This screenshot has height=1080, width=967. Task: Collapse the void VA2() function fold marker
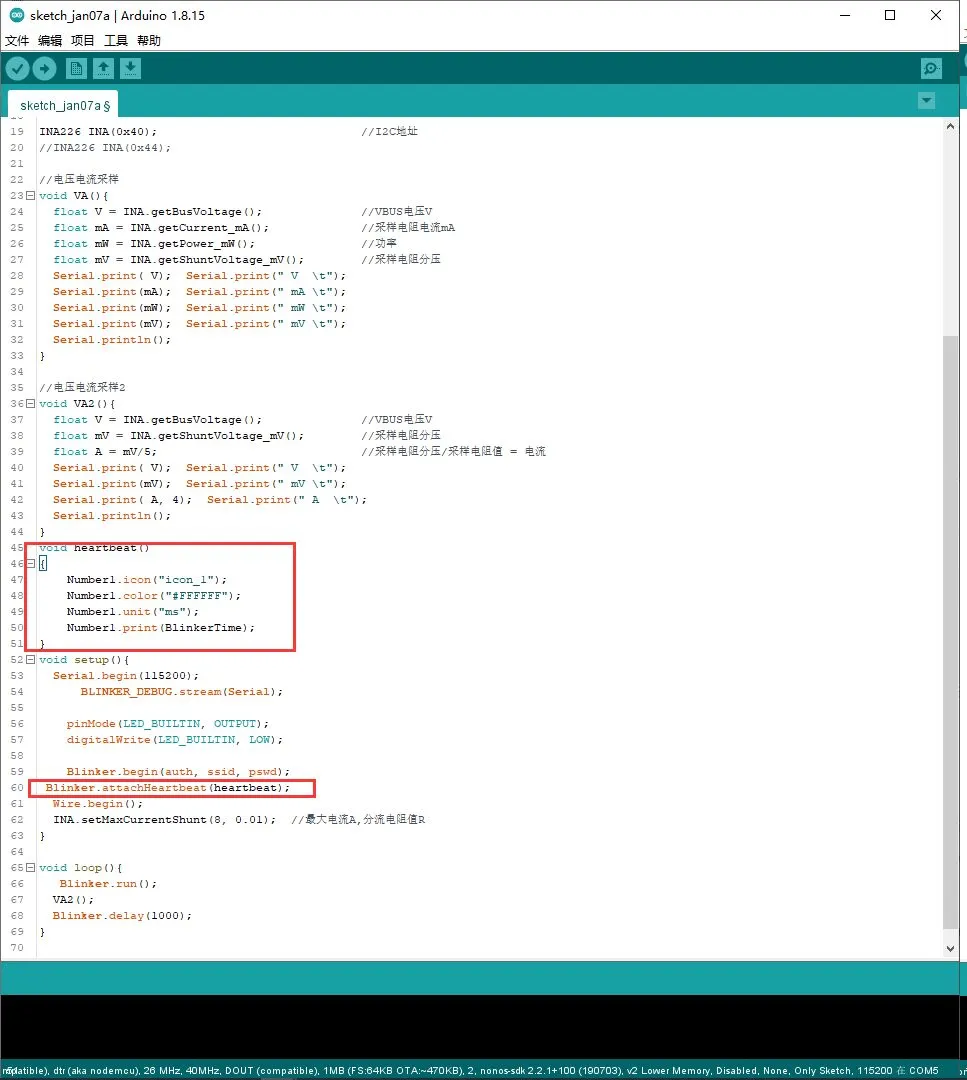click(31, 404)
